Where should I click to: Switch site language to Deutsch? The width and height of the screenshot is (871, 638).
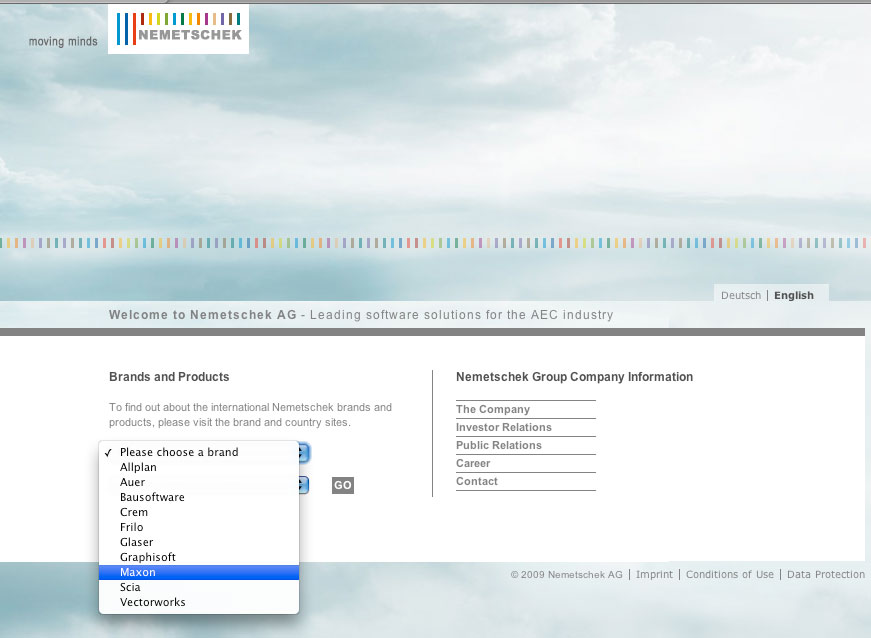point(741,295)
